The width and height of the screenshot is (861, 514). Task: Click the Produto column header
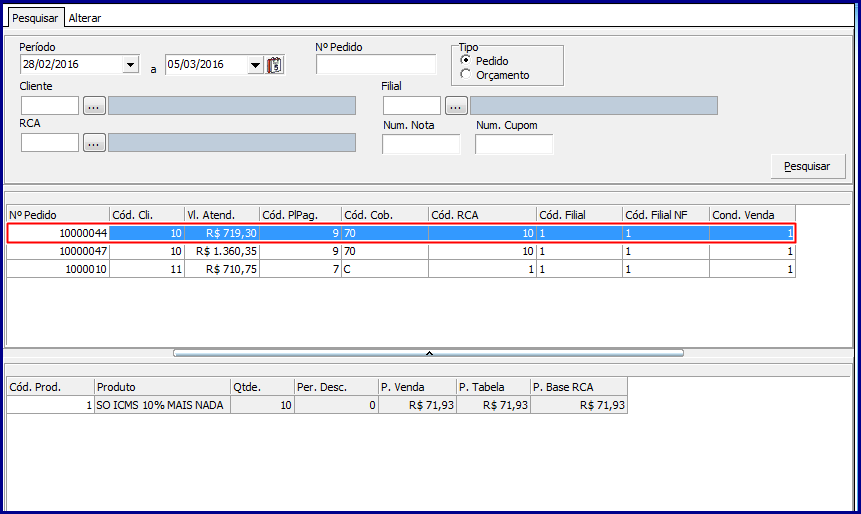tap(163, 387)
